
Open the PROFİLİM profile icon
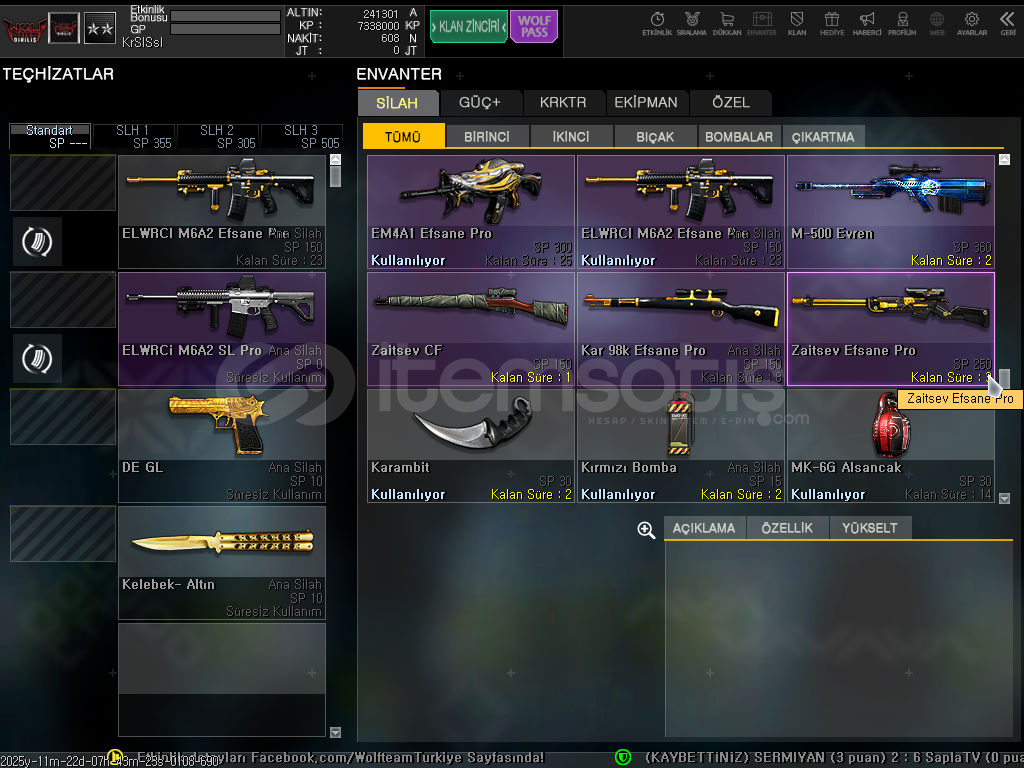tap(902, 24)
